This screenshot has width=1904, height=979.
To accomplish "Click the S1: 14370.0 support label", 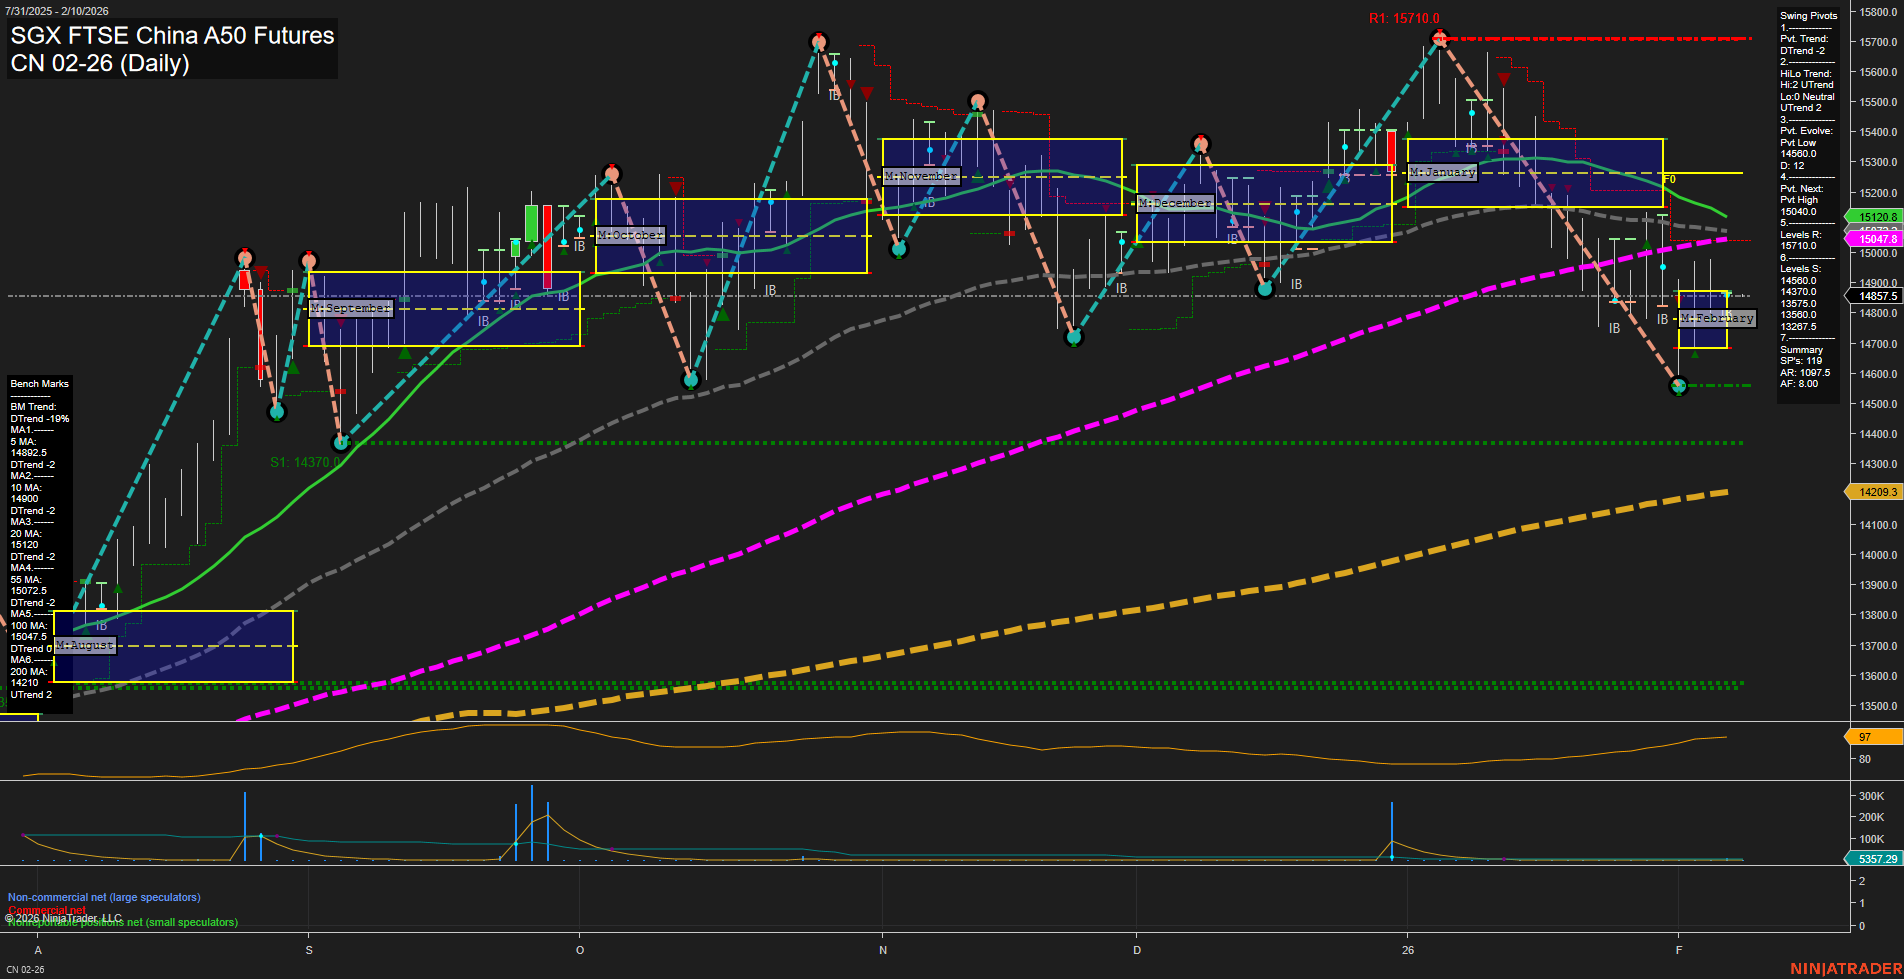I will (305, 462).
